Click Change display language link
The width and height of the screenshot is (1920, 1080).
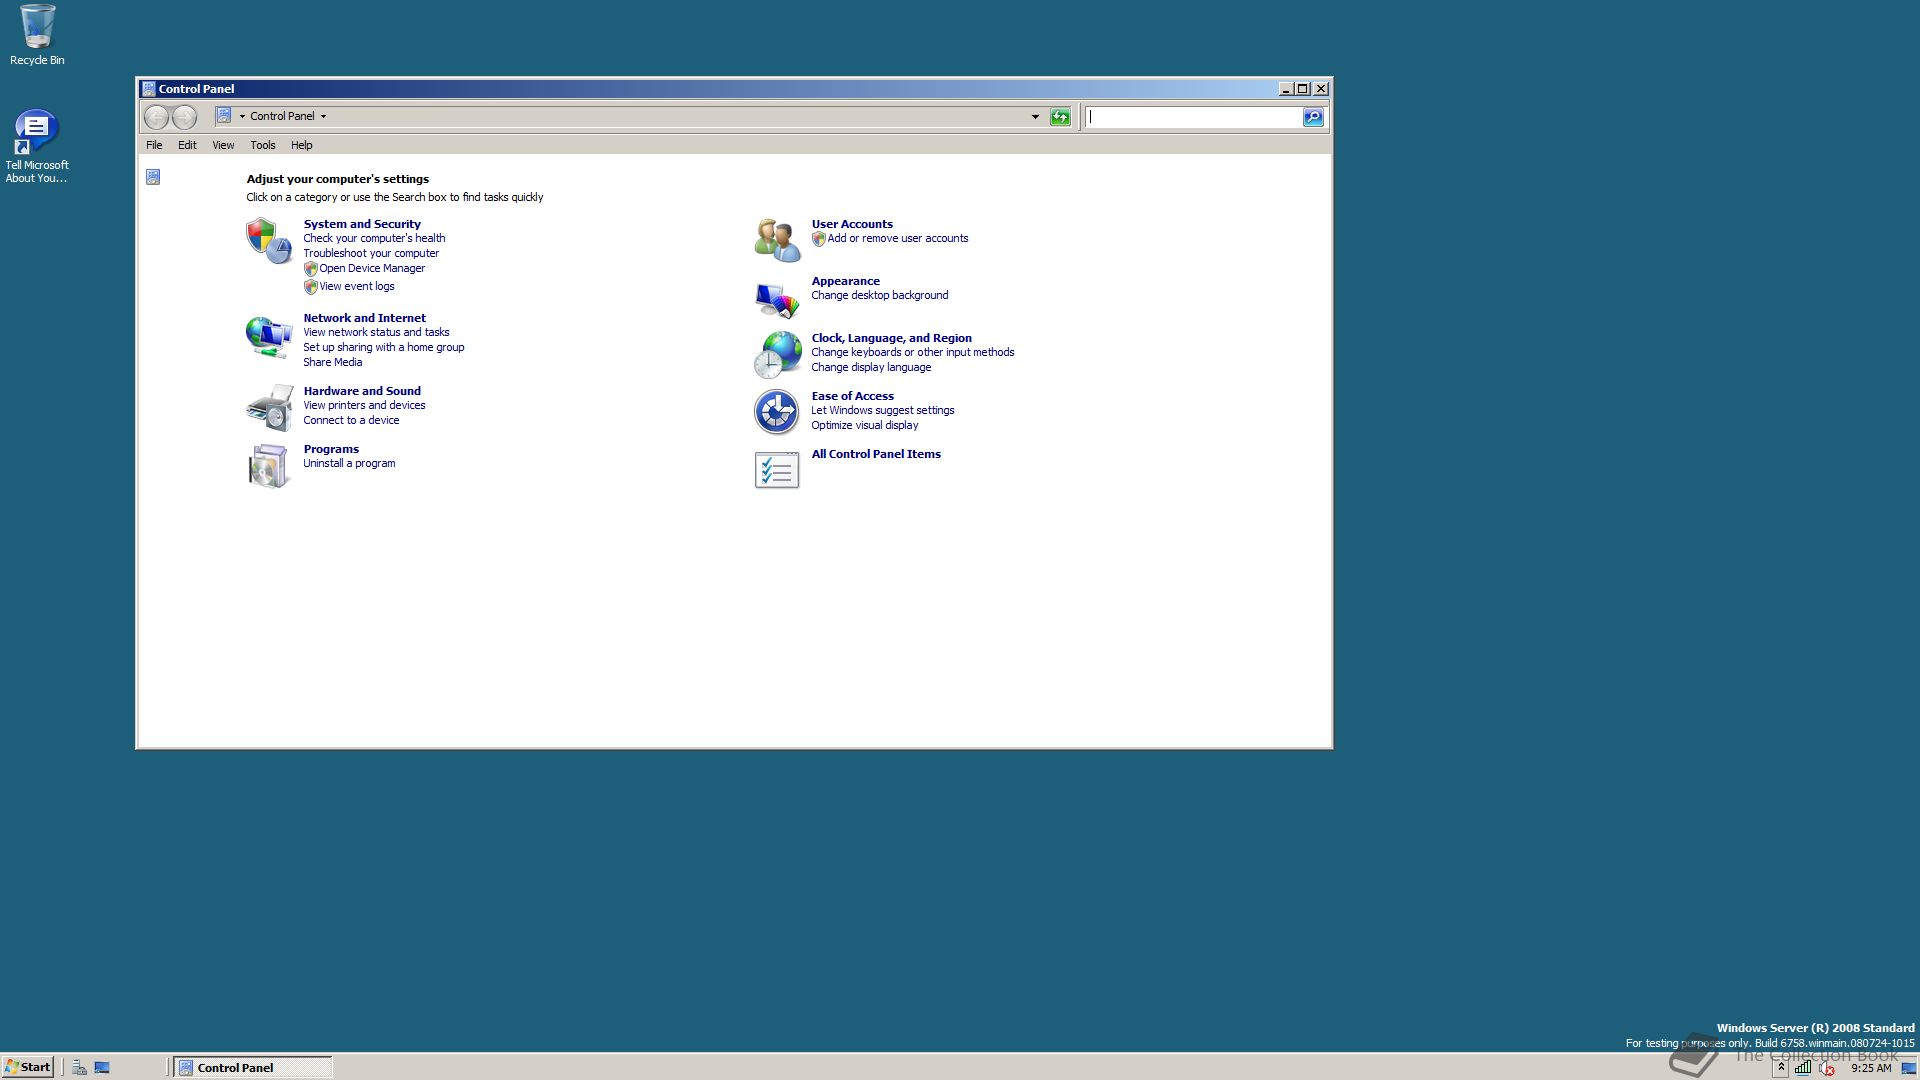click(x=871, y=367)
